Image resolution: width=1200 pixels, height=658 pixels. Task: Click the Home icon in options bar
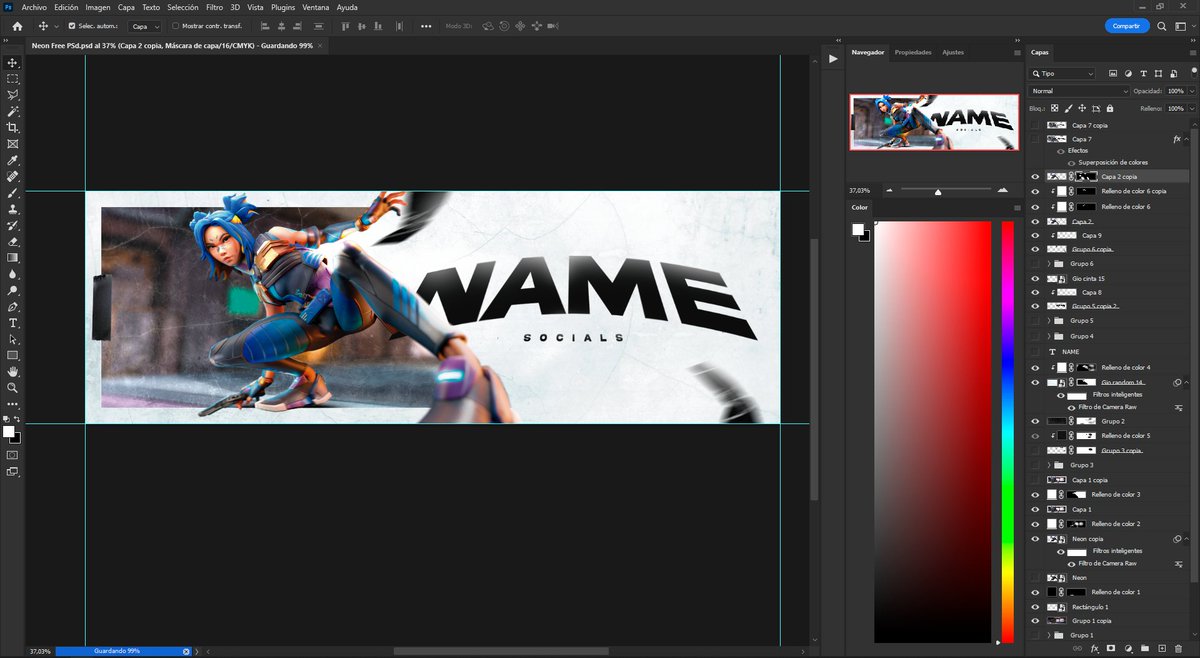click(17, 26)
